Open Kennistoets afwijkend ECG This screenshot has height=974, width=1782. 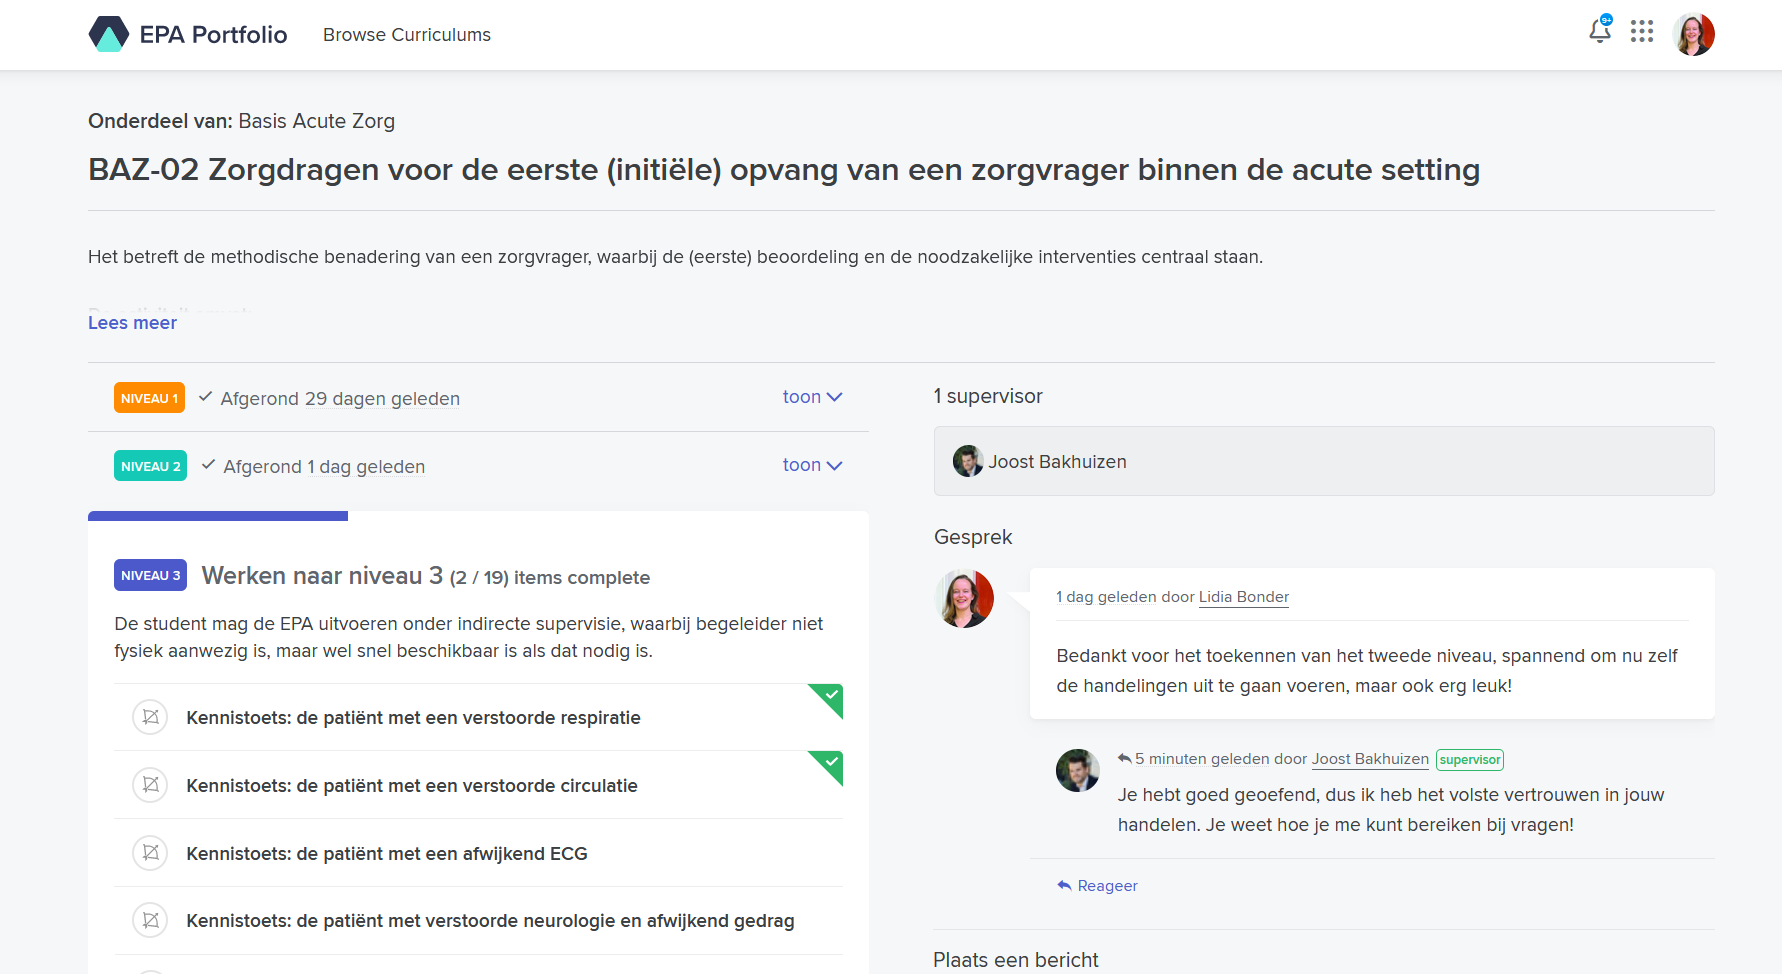(387, 854)
